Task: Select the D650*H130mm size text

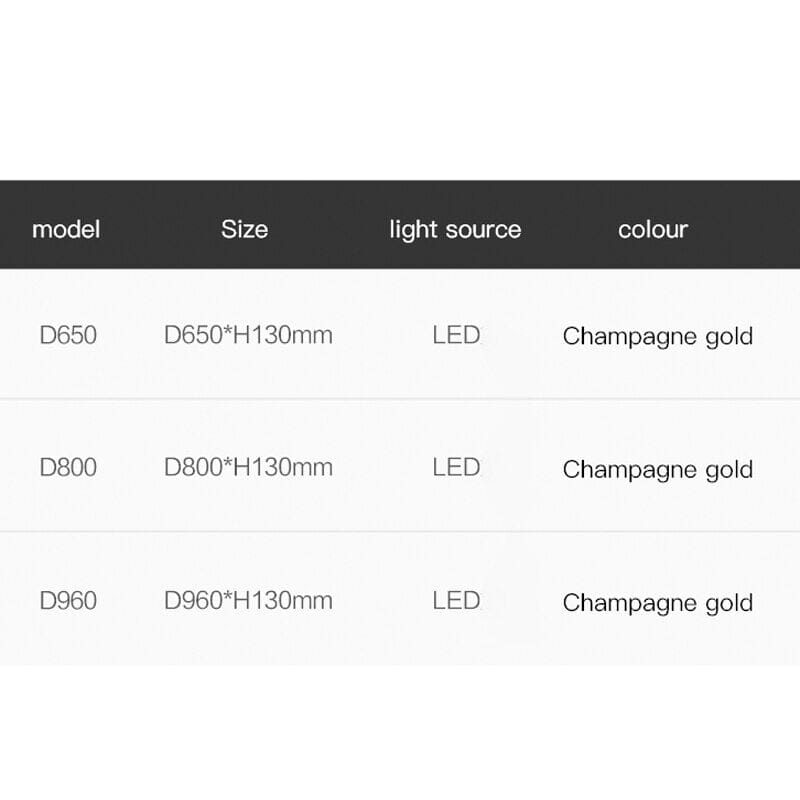Action: (248, 335)
